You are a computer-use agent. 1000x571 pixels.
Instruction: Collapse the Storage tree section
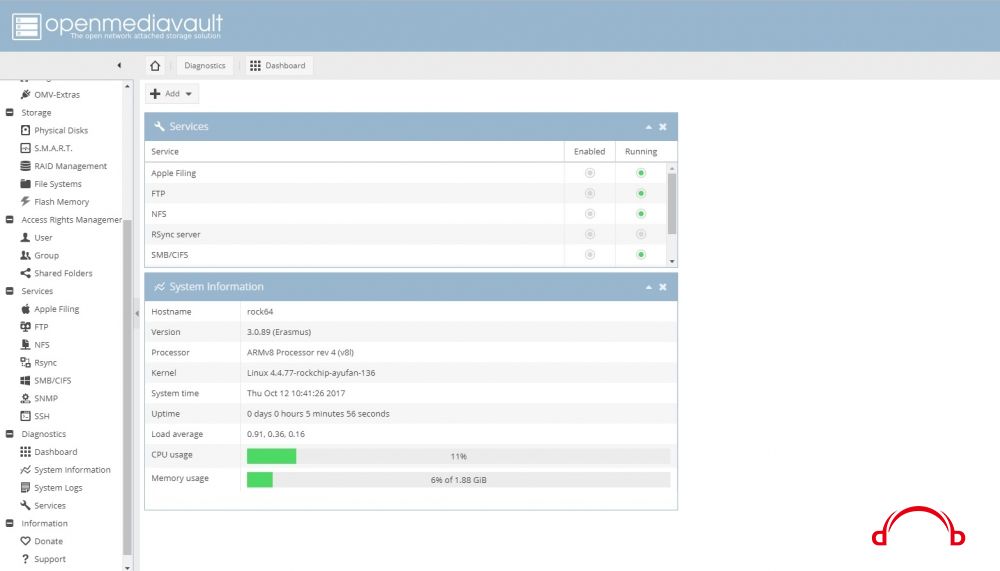tap(10, 112)
